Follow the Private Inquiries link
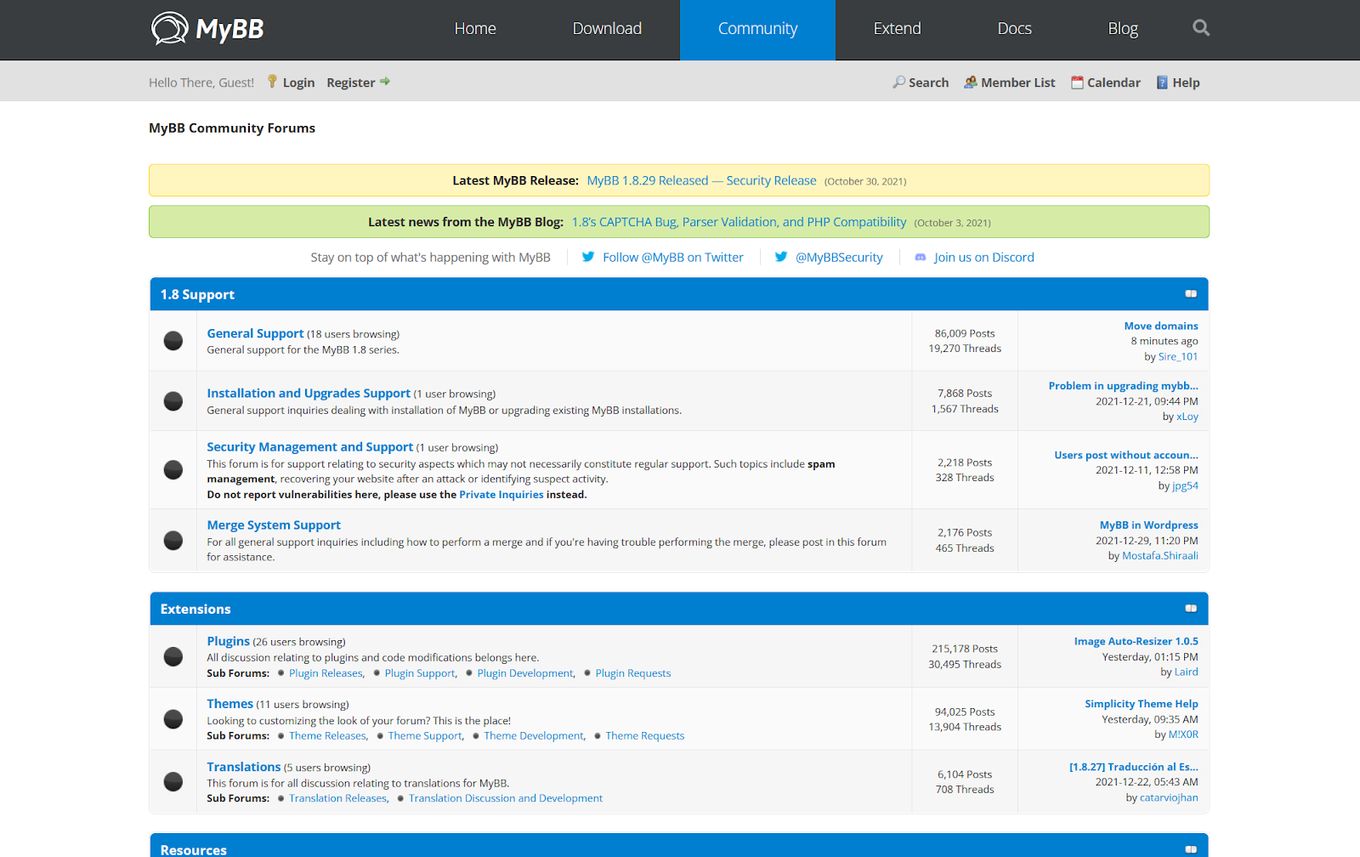The width and height of the screenshot is (1360, 857). pos(501,494)
